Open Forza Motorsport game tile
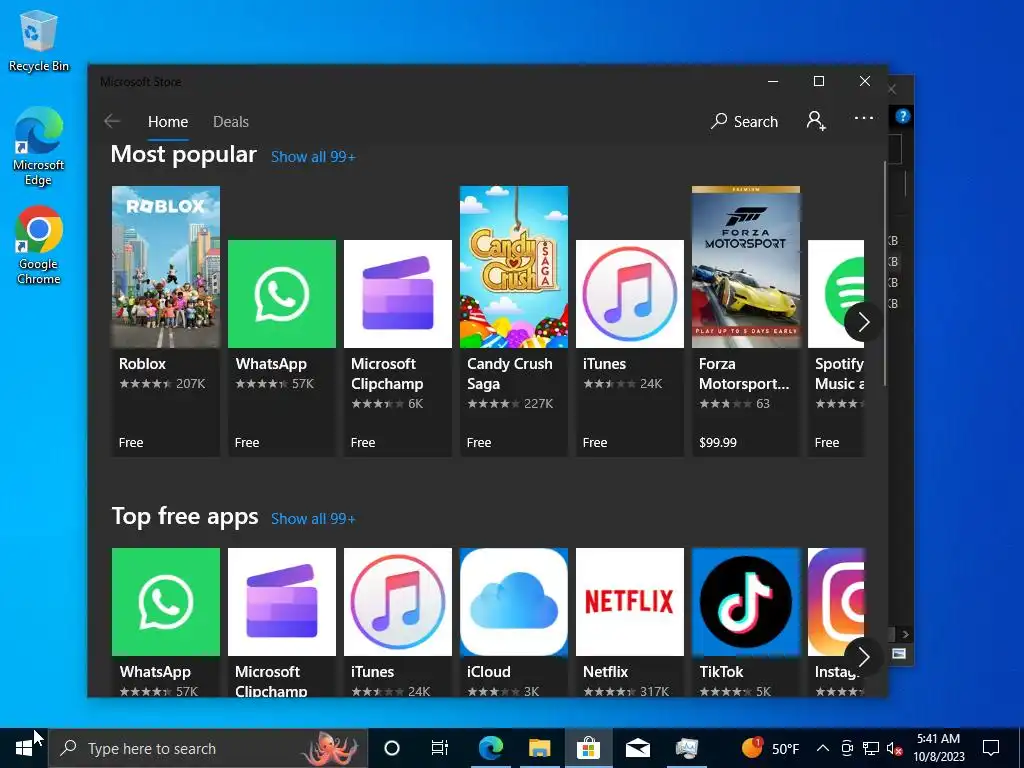This screenshot has height=768, width=1024. click(x=746, y=321)
